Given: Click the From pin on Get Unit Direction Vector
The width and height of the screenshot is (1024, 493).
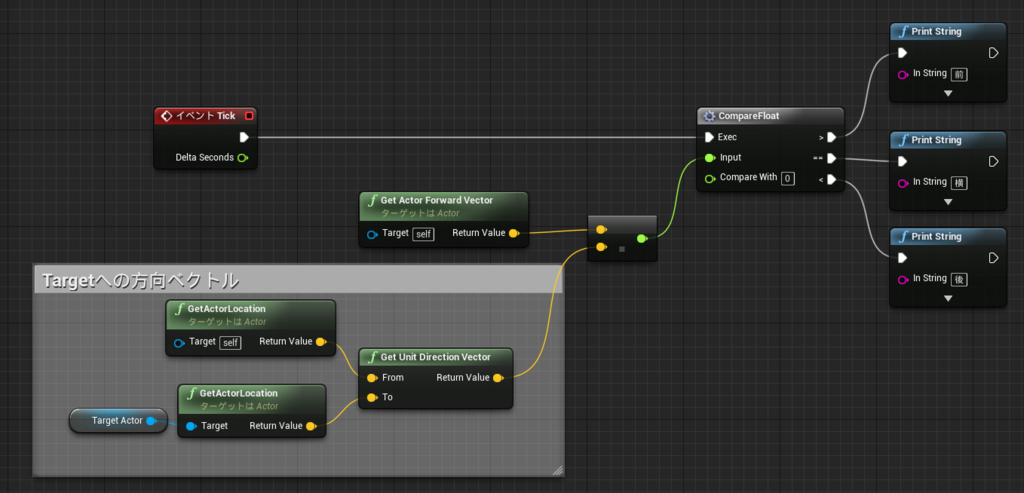Looking at the screenshot, I should point(371,378).
